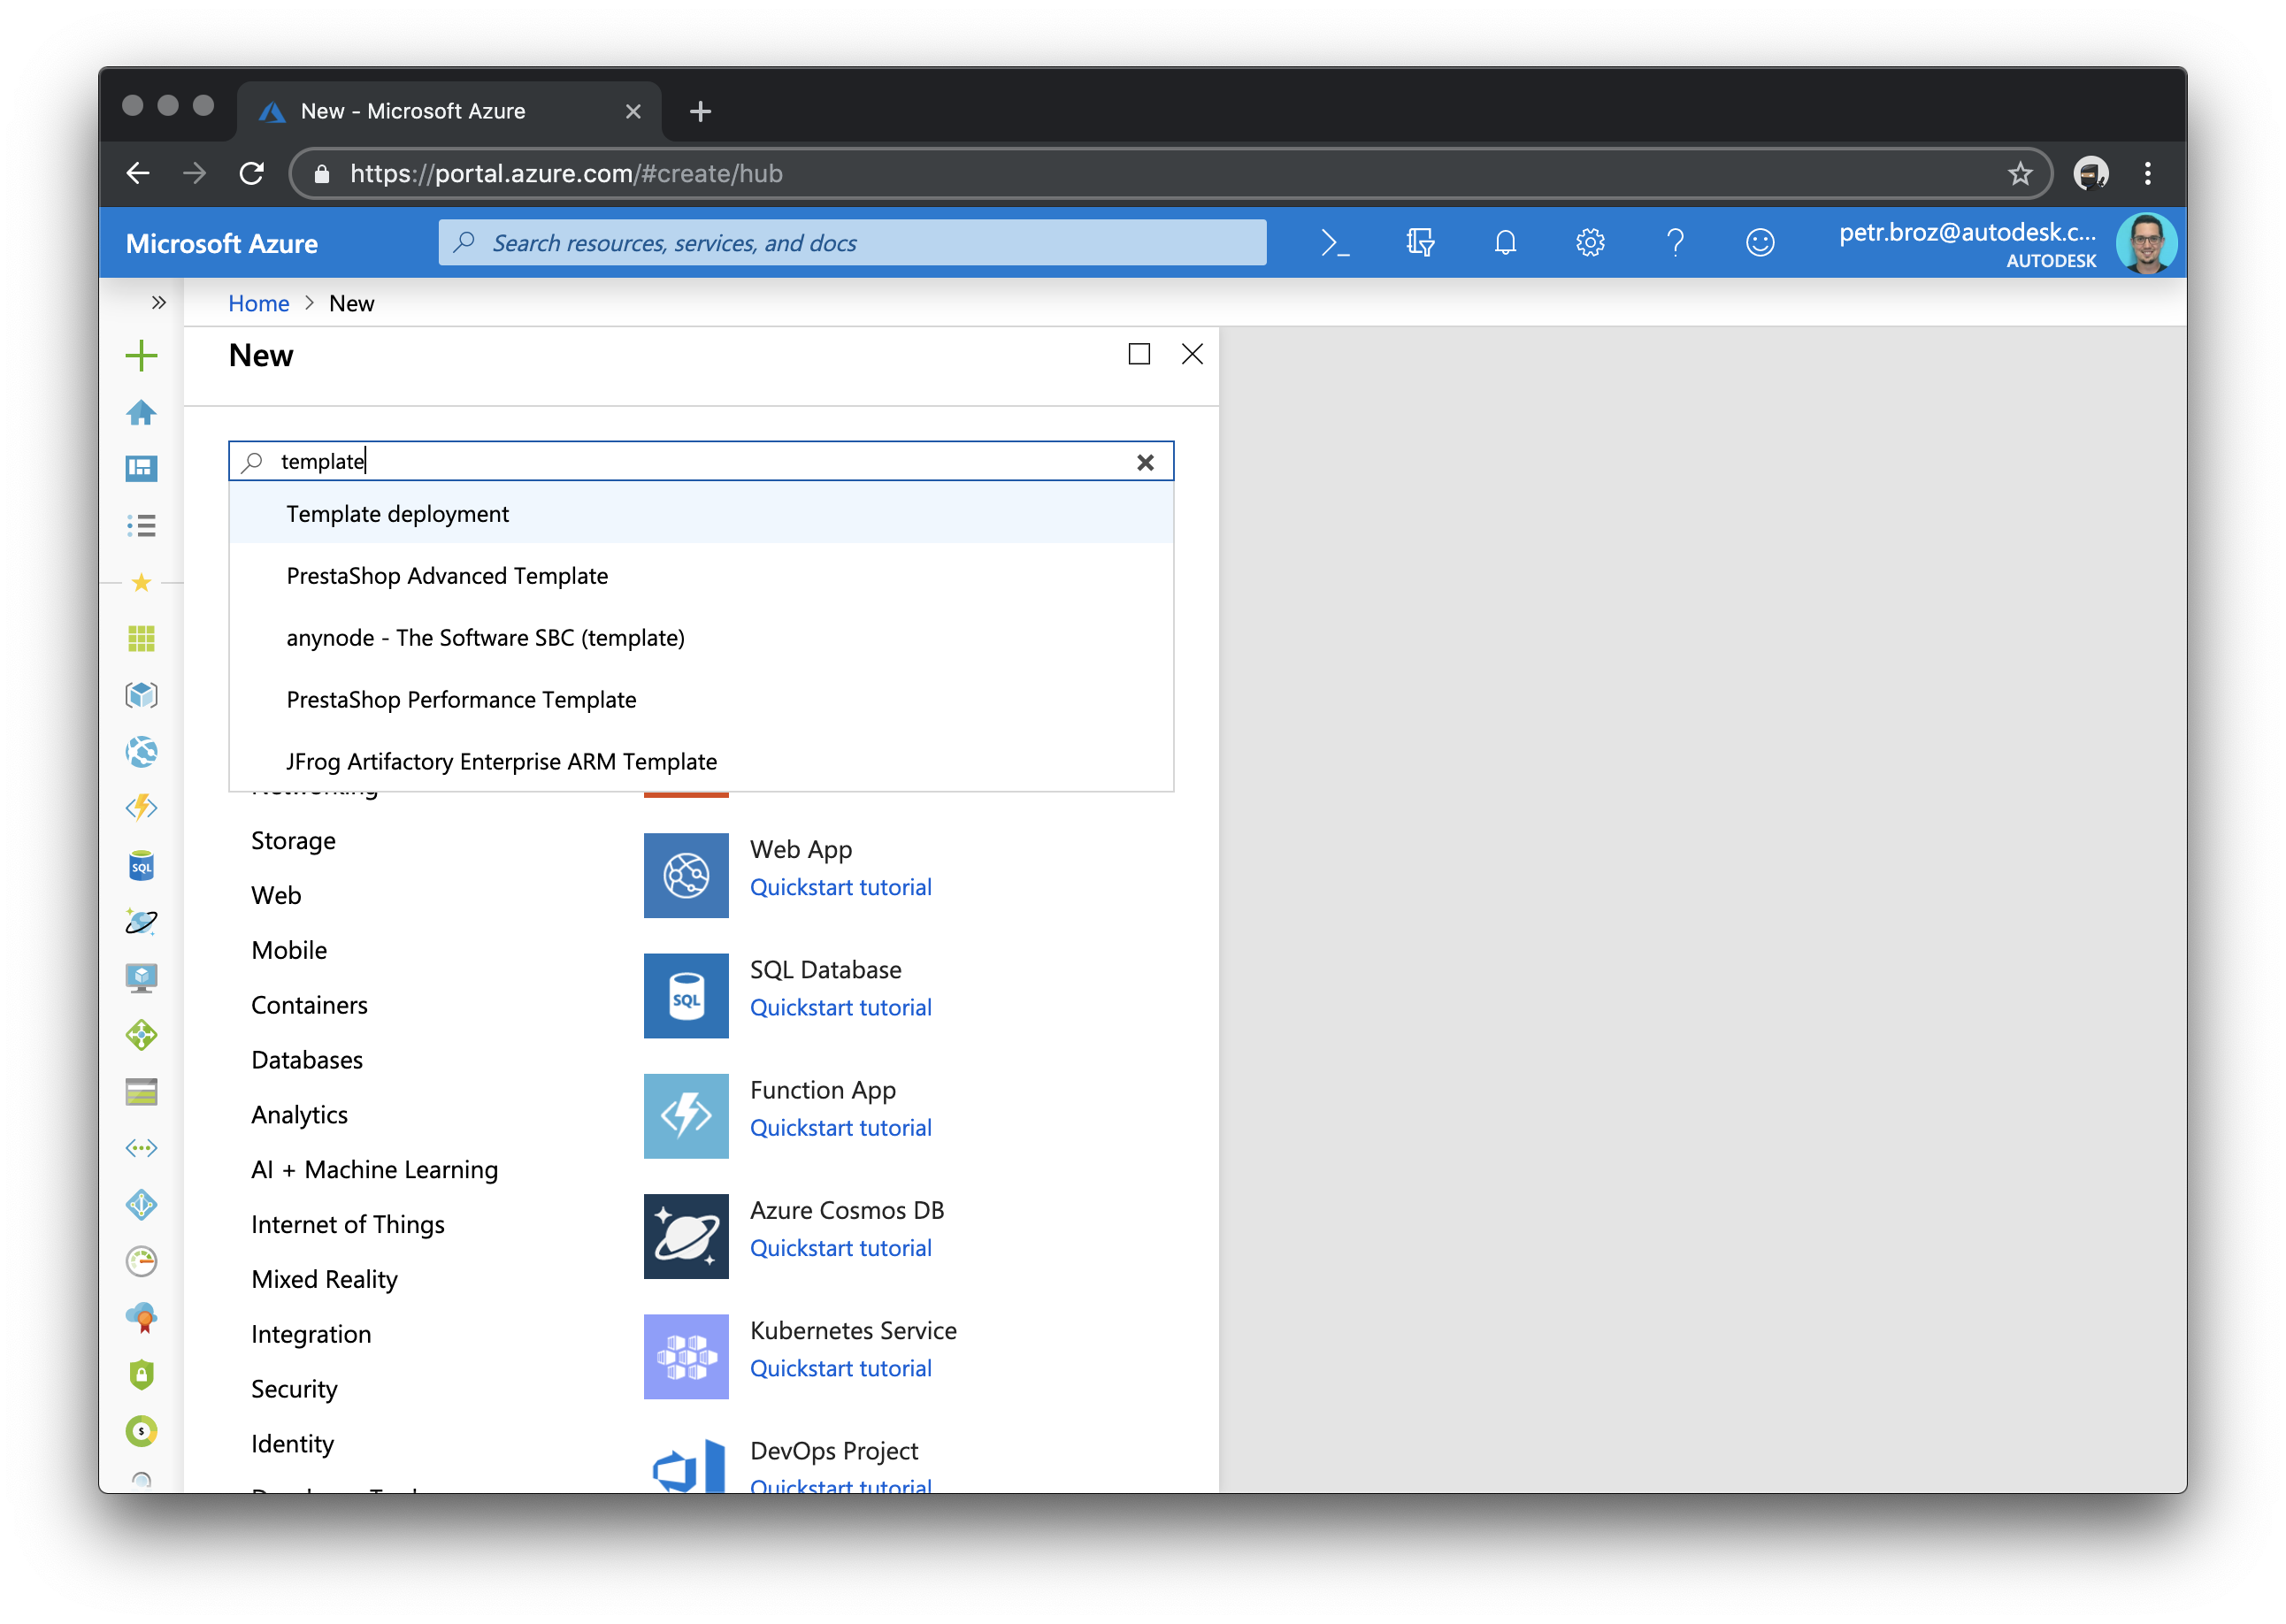2286x1624 pixels.
Task: Open Notifications bell icon
Action: coord(1505,243)
